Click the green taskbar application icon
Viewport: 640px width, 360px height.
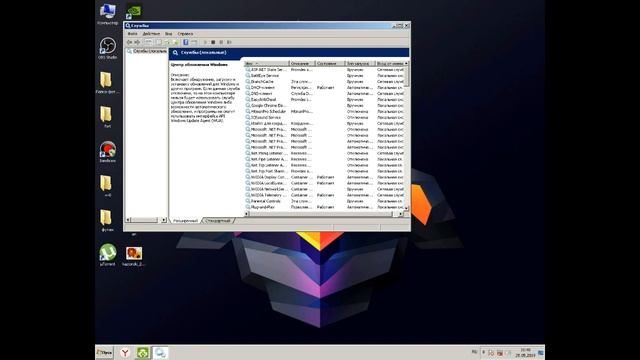click(x=142, y=353)
